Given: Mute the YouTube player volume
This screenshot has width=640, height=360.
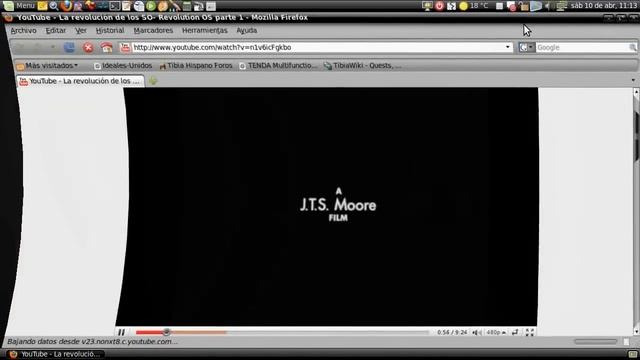Looking at the screenshot, I should [476, 333].
